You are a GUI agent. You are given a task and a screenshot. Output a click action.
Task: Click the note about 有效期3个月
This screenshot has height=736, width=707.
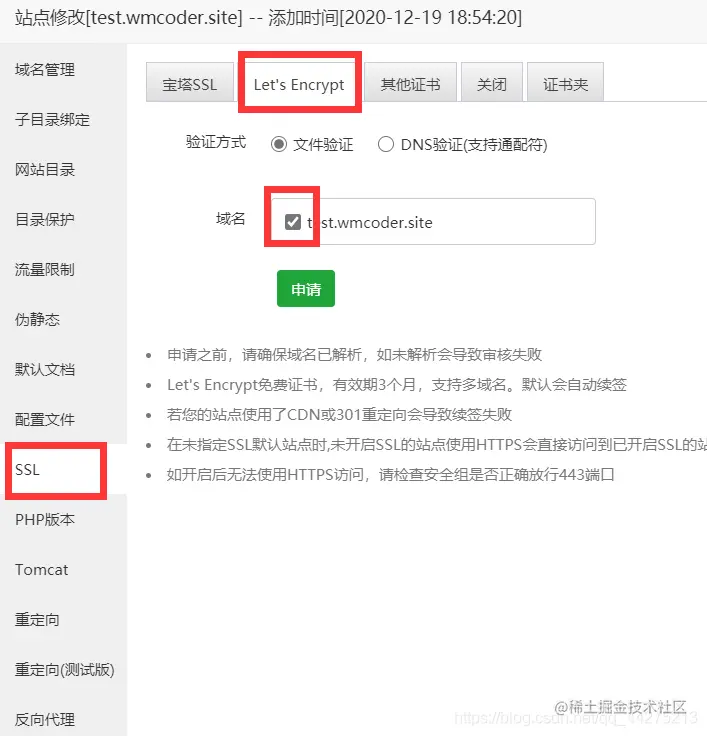click(x=397, y=384)
